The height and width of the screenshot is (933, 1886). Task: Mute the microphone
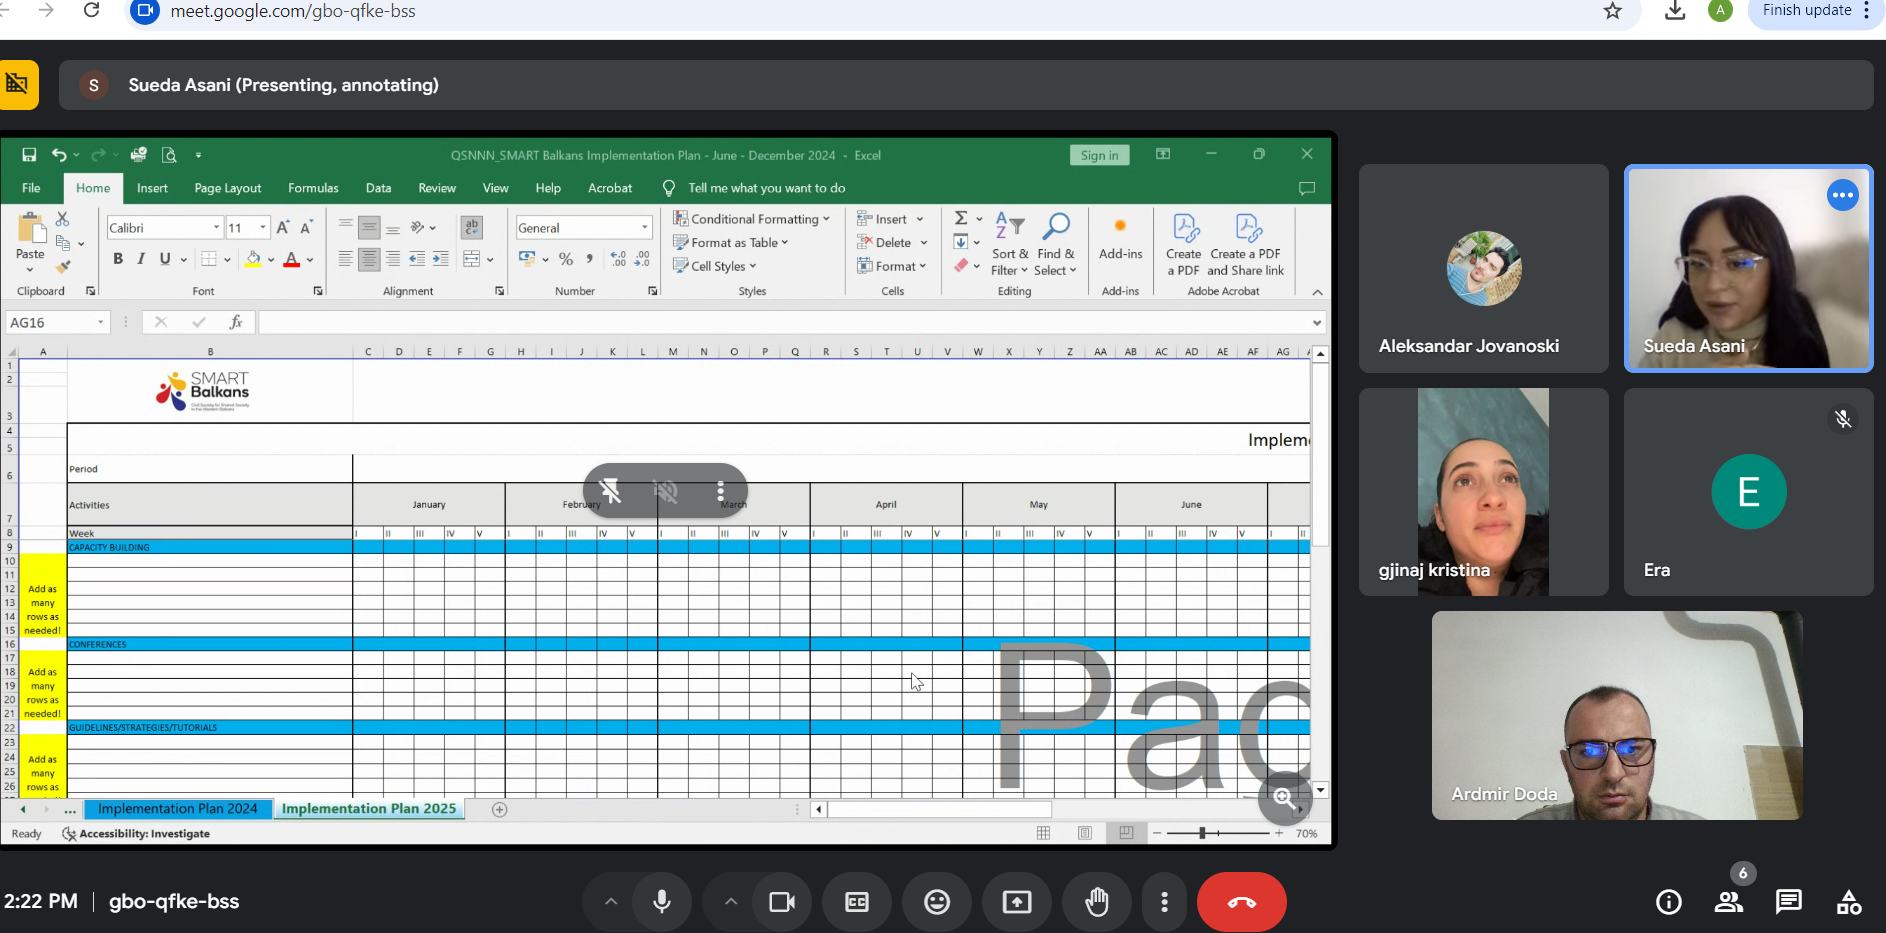pyautogui.click(x=661, y=902)
